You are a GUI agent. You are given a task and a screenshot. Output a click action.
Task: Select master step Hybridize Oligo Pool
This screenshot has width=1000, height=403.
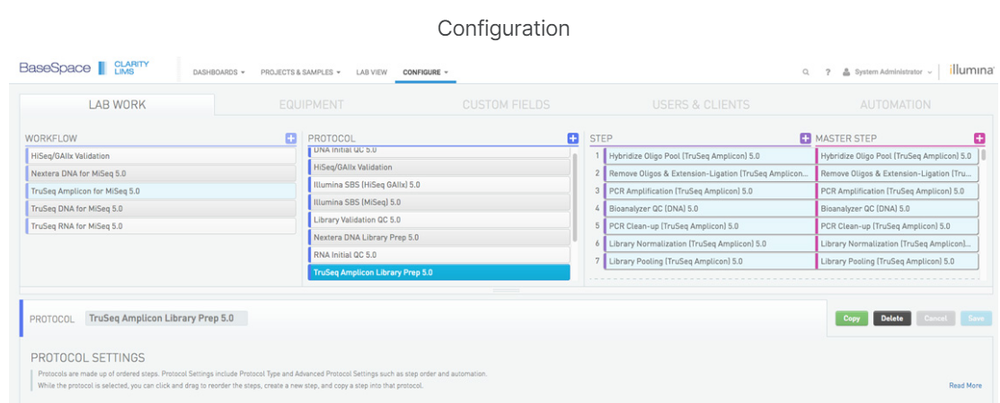897,156
